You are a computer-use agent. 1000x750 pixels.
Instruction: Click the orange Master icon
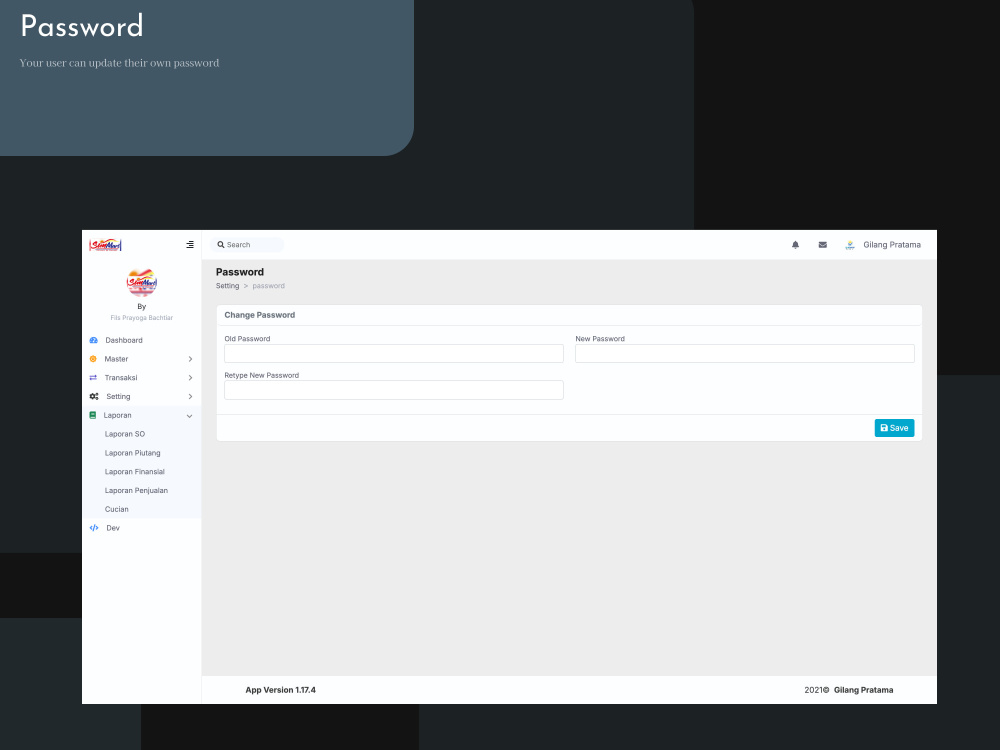coord(93,359)
